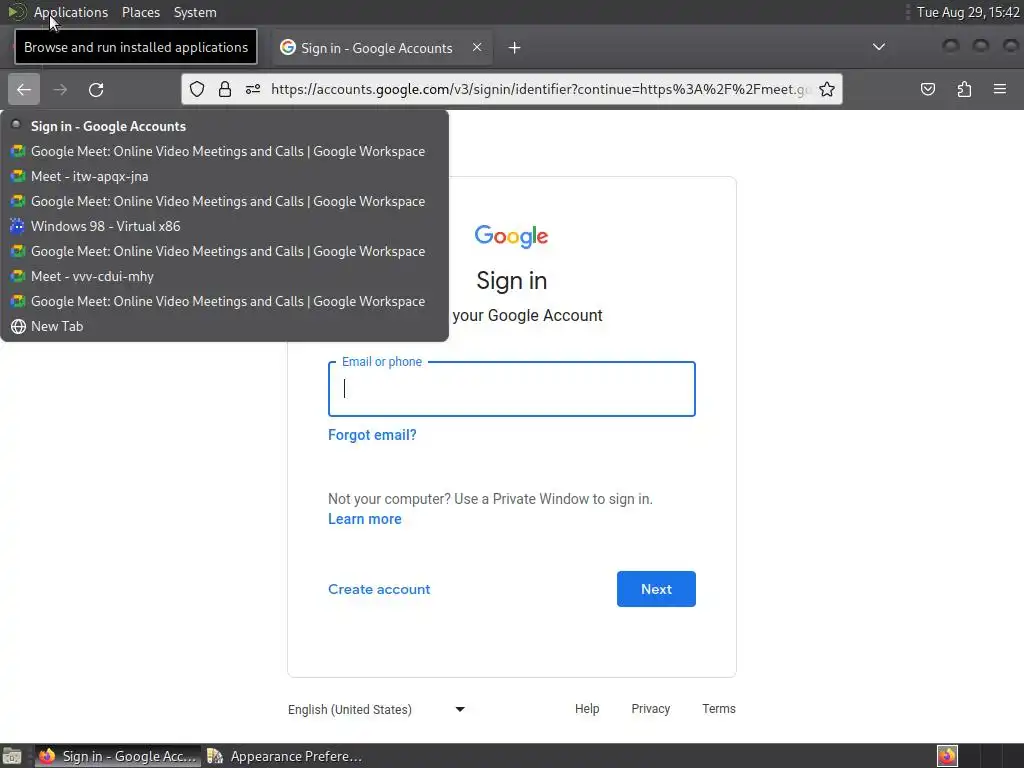Open the System menu

click(195, 12)
